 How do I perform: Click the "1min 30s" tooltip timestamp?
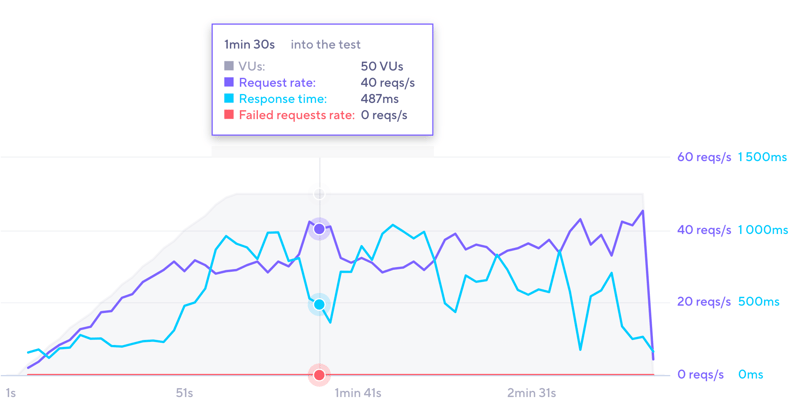pos(251,44)
